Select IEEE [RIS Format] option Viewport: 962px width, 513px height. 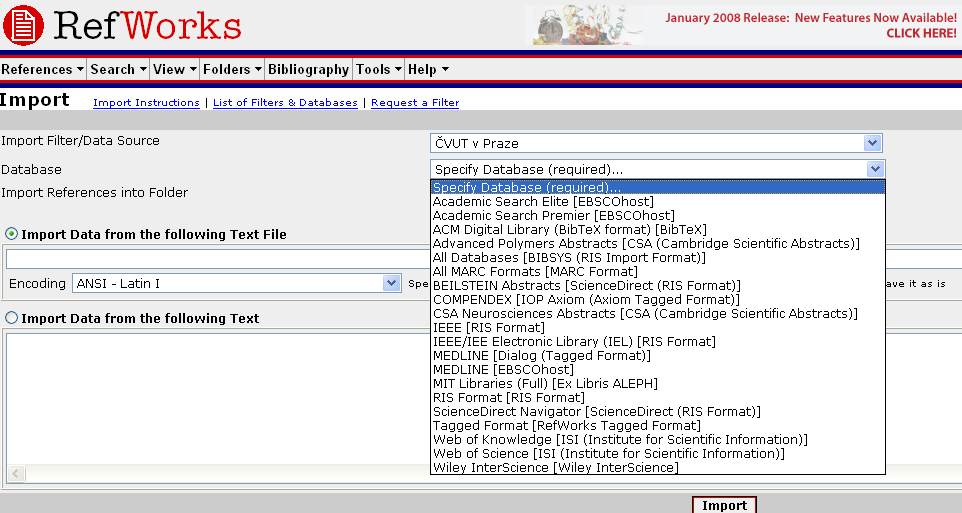pyautogui.click(x=658, y=328)
